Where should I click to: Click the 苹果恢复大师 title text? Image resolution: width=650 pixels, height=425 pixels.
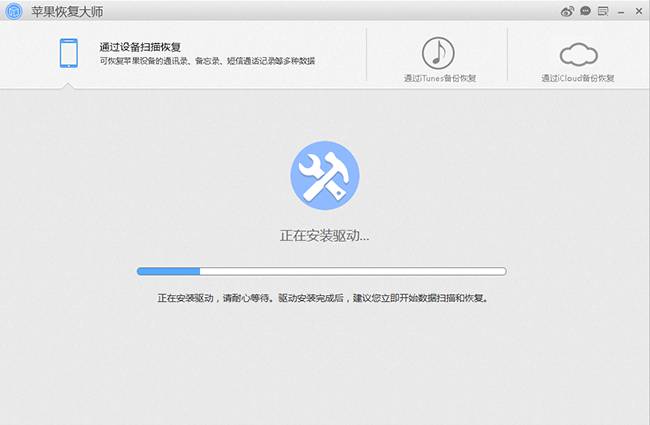tap(67, 12)
